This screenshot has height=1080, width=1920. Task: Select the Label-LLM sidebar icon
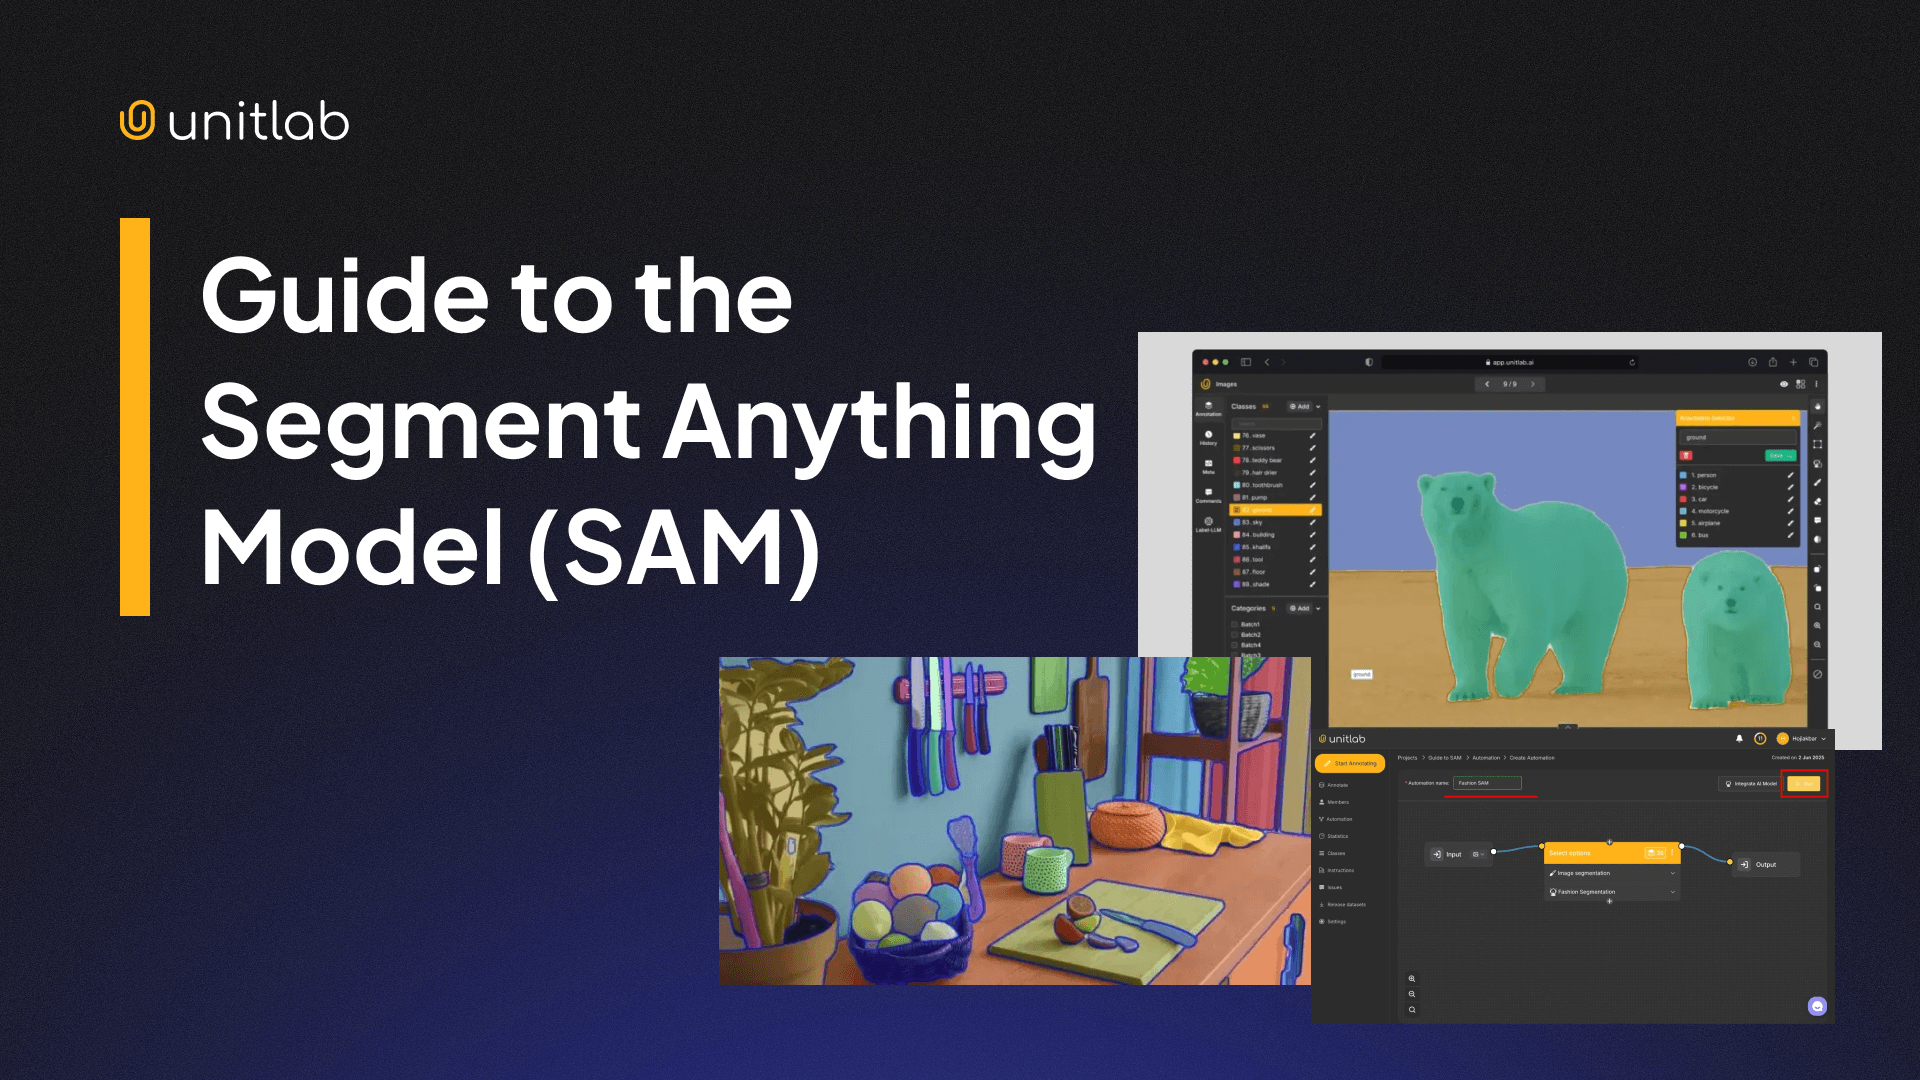click(1208, 521)
